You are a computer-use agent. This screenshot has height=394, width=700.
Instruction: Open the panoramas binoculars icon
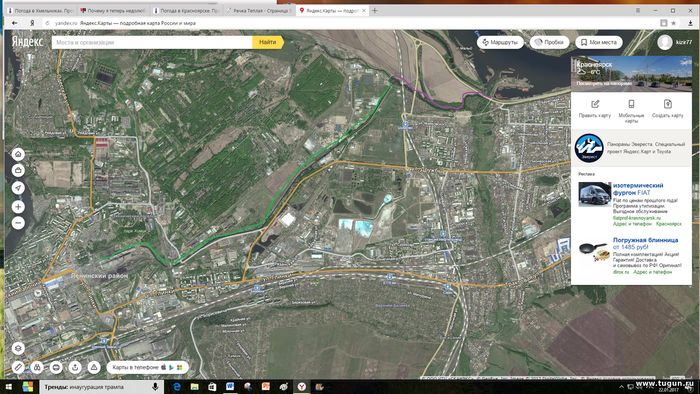[x=37, y=367]
